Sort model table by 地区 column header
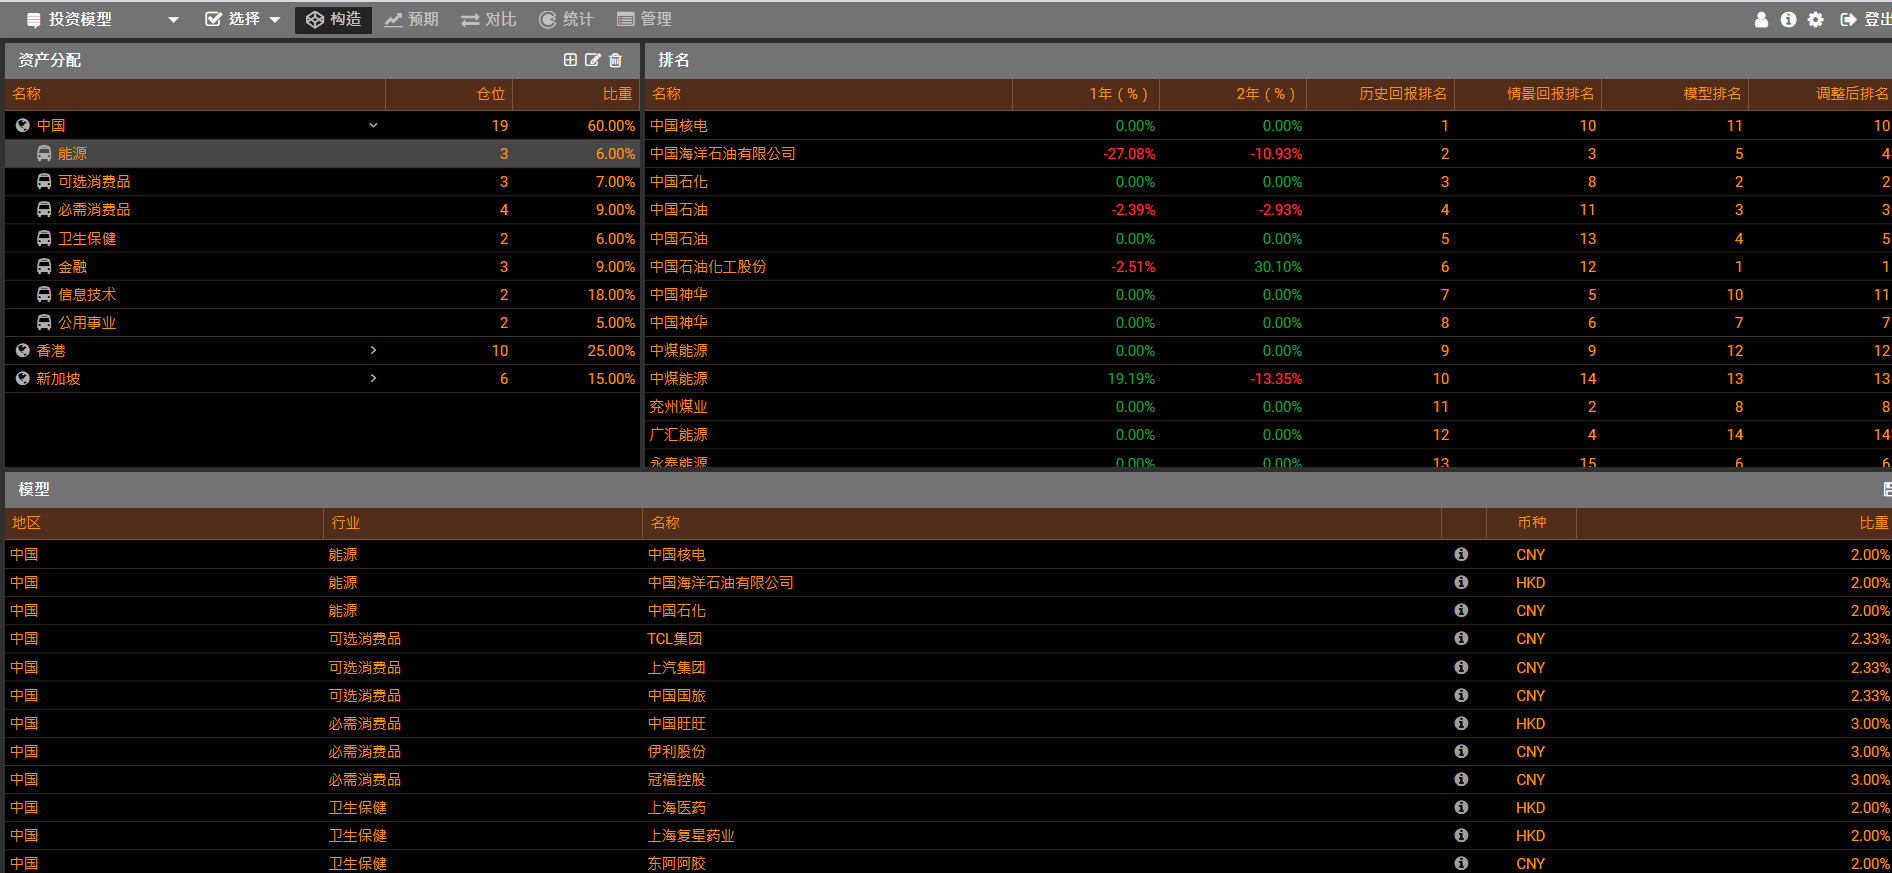 point(165,523)
